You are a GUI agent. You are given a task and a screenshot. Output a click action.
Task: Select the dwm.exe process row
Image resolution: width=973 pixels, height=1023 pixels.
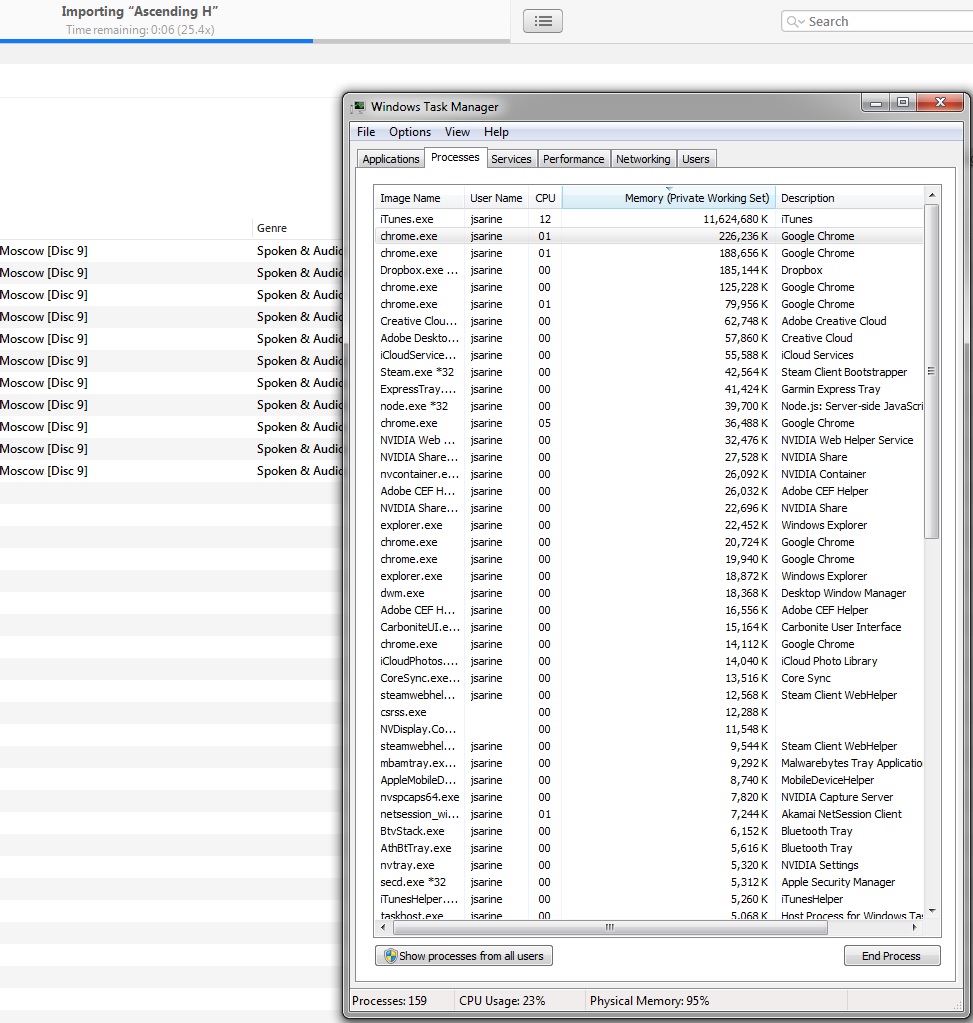[x=649, y=593]
